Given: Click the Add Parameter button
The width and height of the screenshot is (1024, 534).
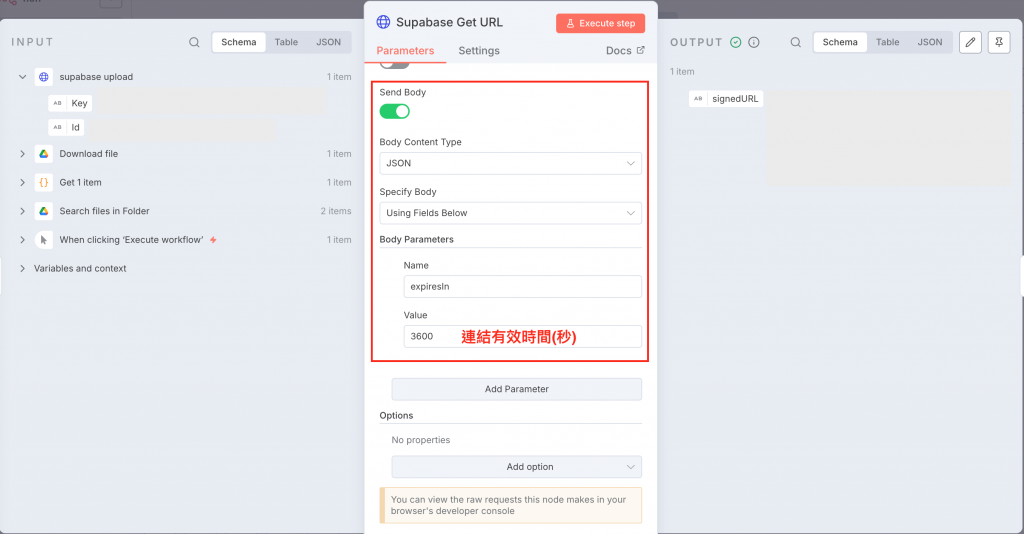Looking at the screenshot, I should 517,389.
